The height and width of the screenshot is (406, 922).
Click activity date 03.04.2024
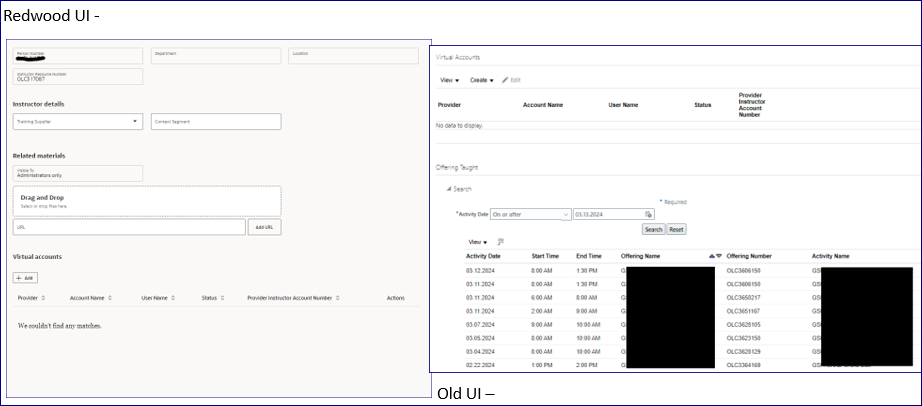[480, 352]
